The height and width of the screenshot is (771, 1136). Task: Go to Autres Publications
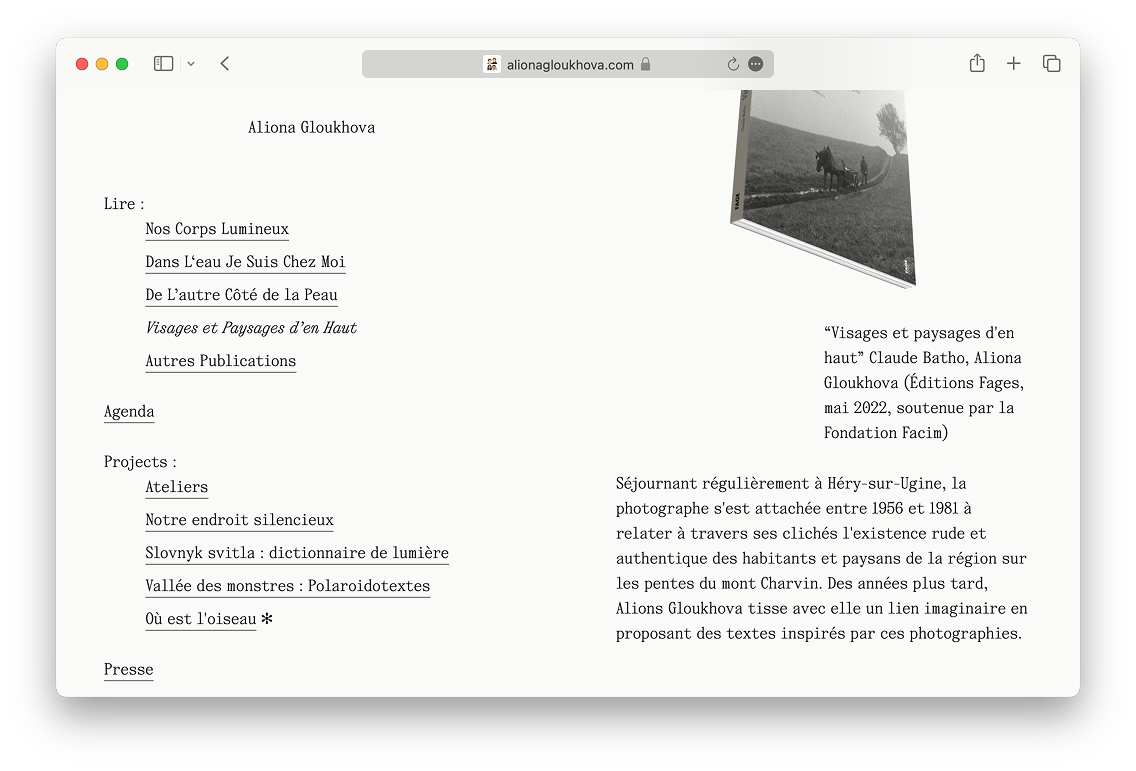tap(220, 361)
